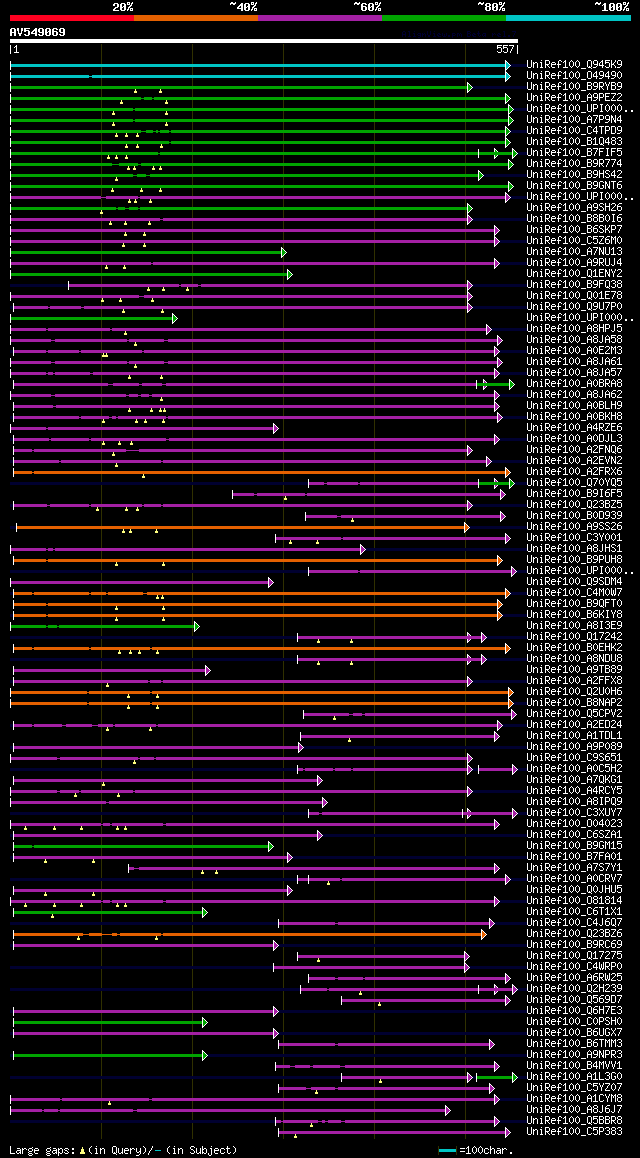Screen dimensions: 640x1158
Task: Click the purple 40–60% identity legend segment
Action: click(x=320, y=17)
